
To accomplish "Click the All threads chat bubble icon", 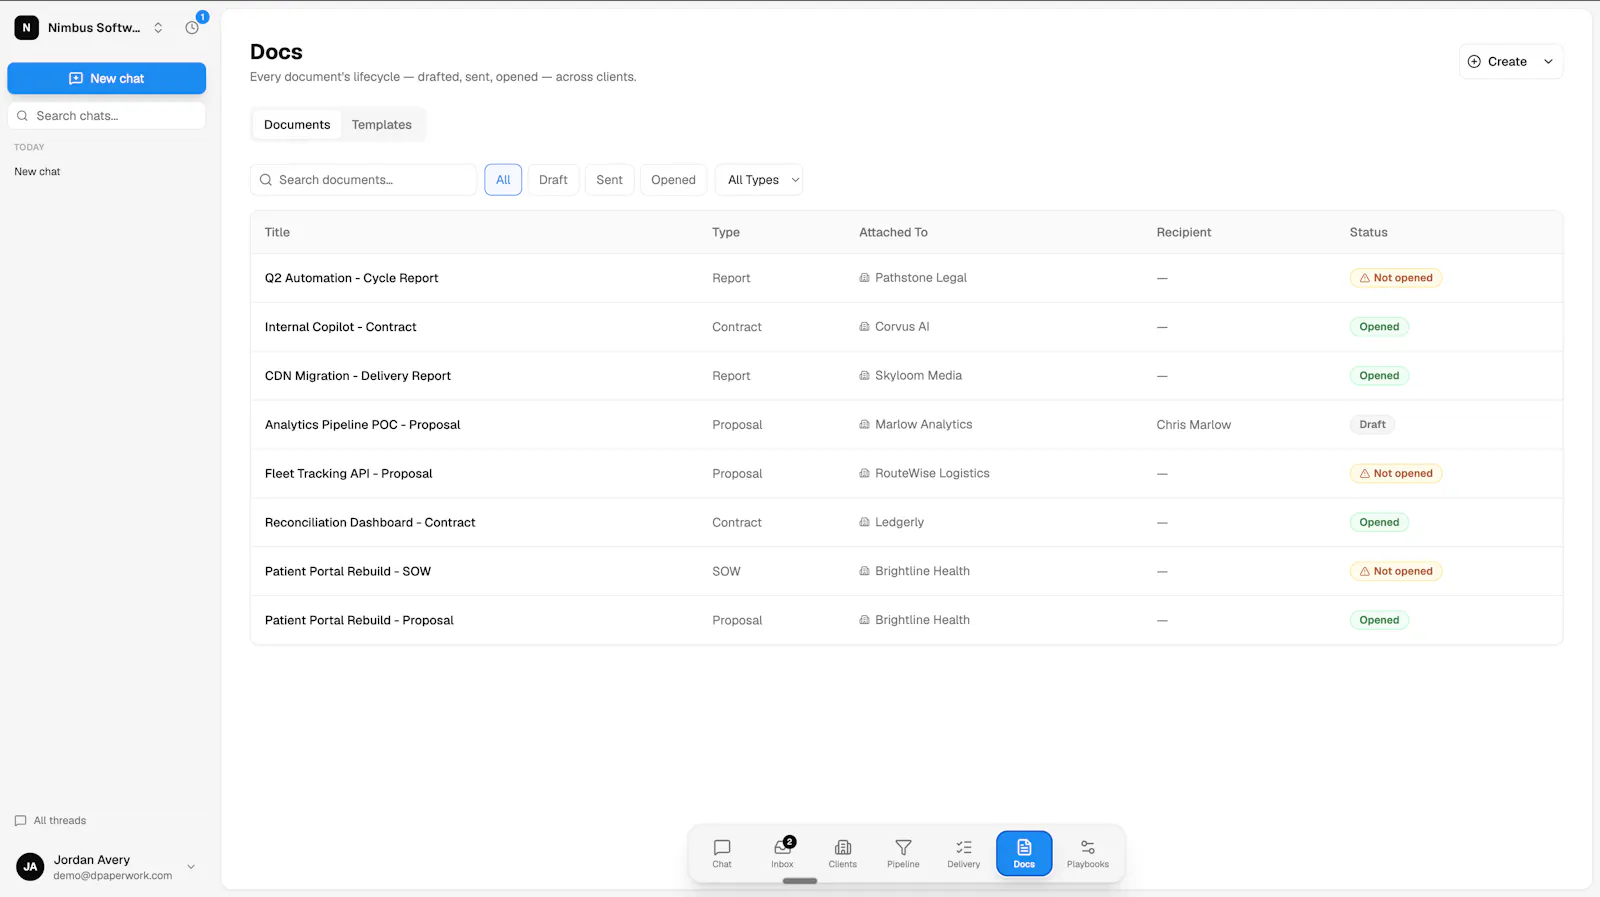I will pyautogui.click(x=20, y=821).
